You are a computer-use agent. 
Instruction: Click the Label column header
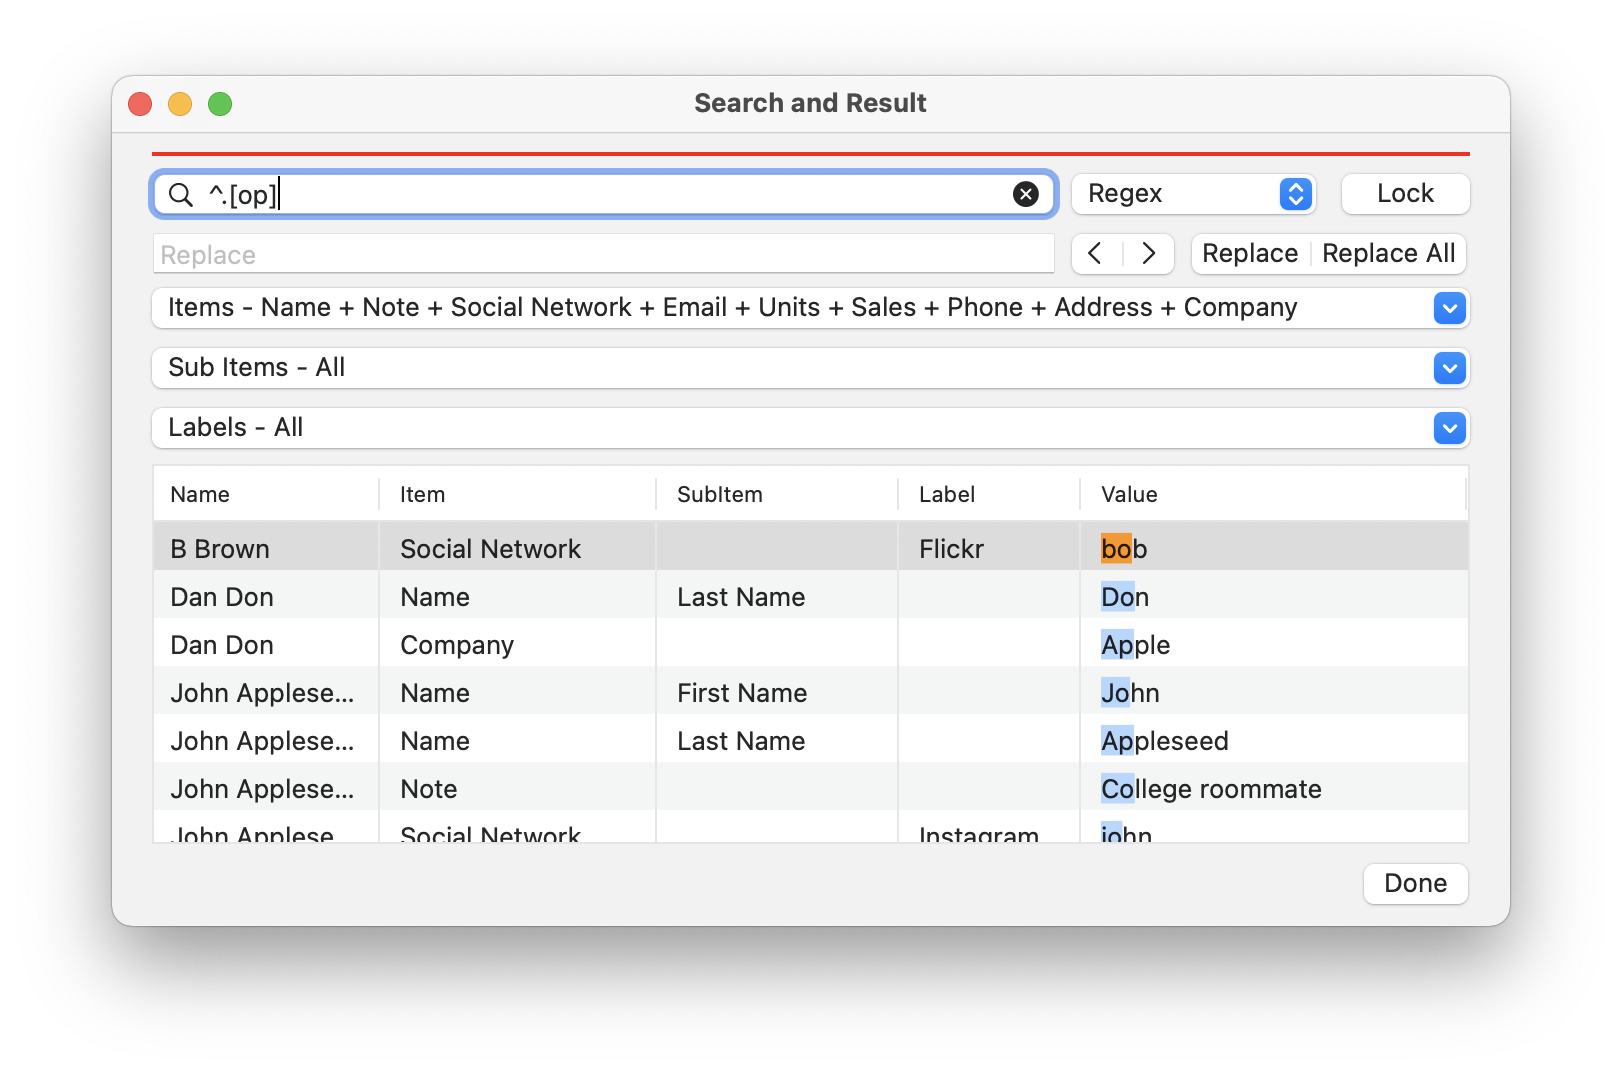[946, 494]
